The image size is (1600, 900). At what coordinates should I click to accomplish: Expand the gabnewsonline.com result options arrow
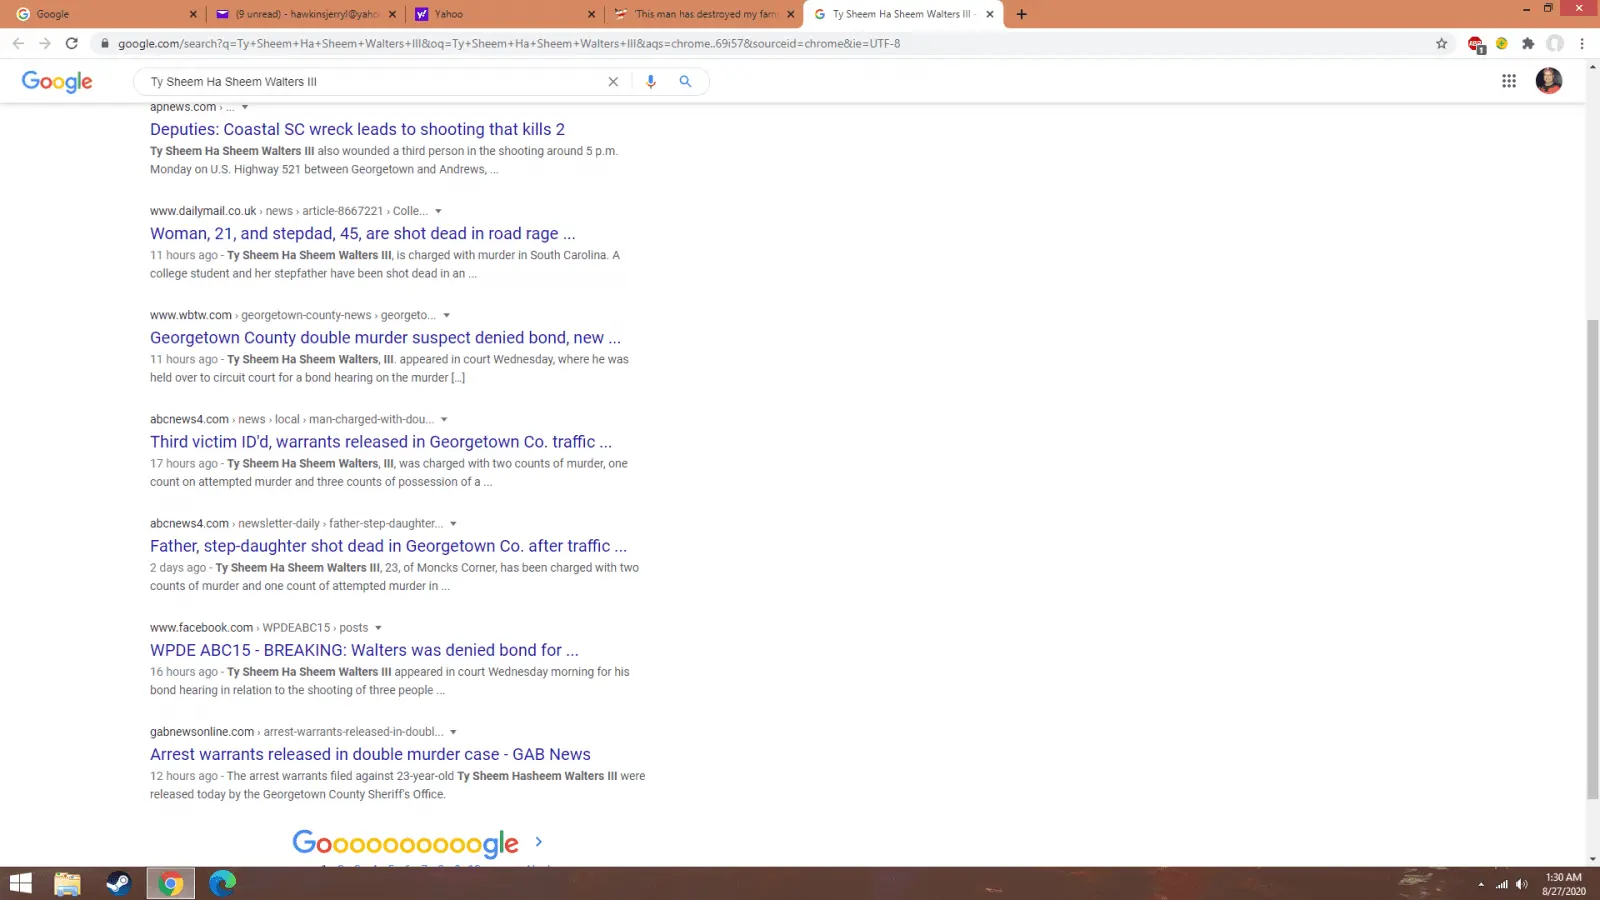click(x=453, y=732)
